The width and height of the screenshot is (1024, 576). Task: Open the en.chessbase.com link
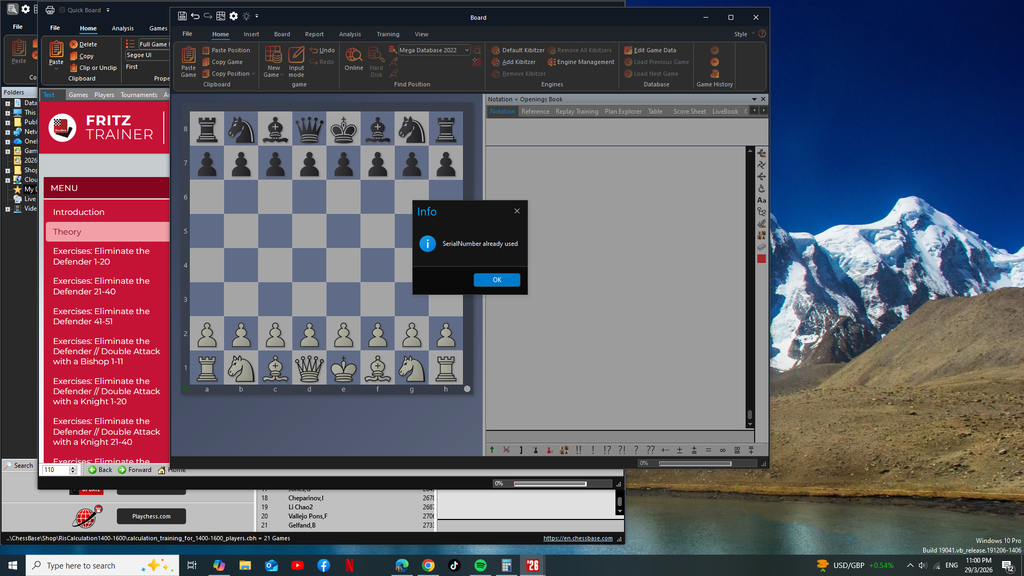578,538
